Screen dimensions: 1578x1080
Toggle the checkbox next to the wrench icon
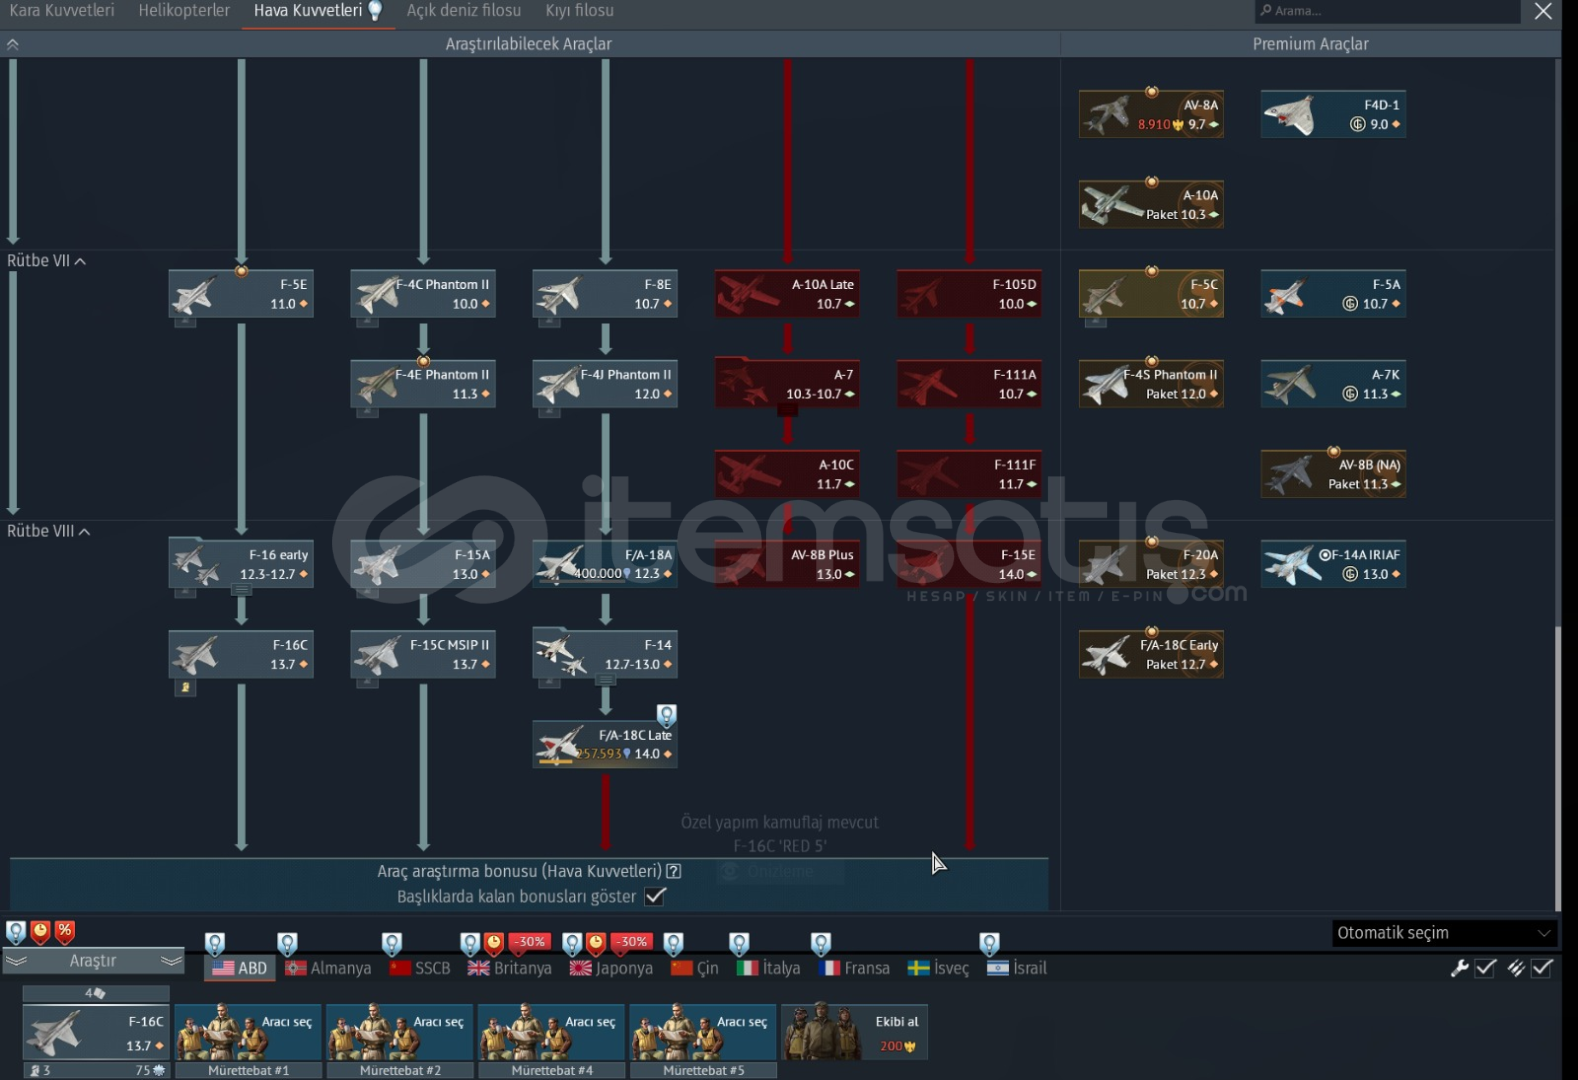click(1486, 968)
